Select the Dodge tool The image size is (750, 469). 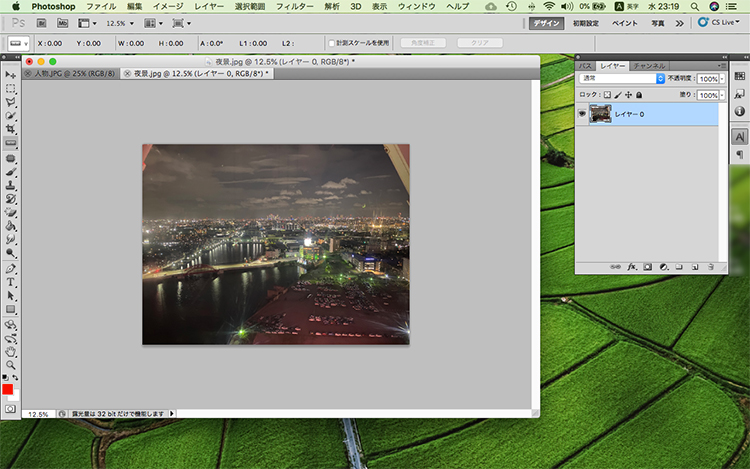click(11, 252)
